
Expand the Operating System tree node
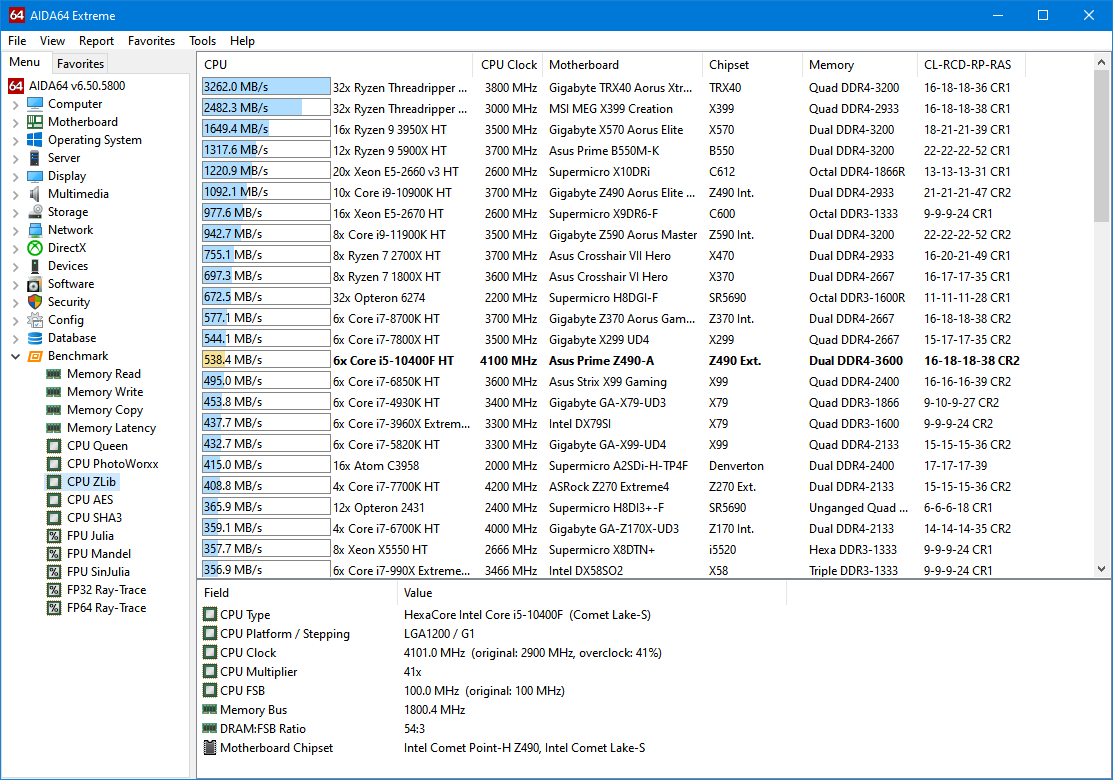point(16,141)
